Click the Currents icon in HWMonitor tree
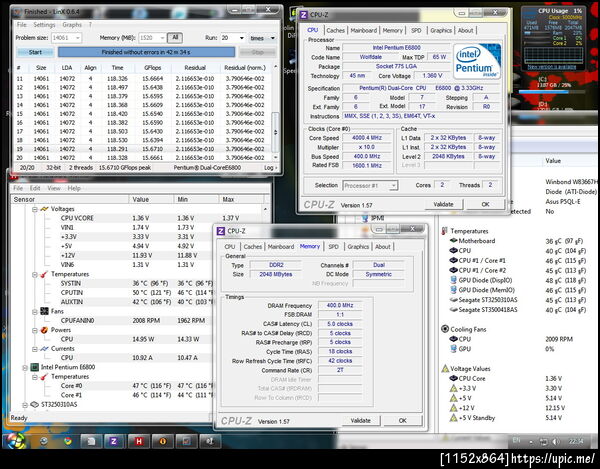This screenshot has width=600, height=469. tap(44, 348)
